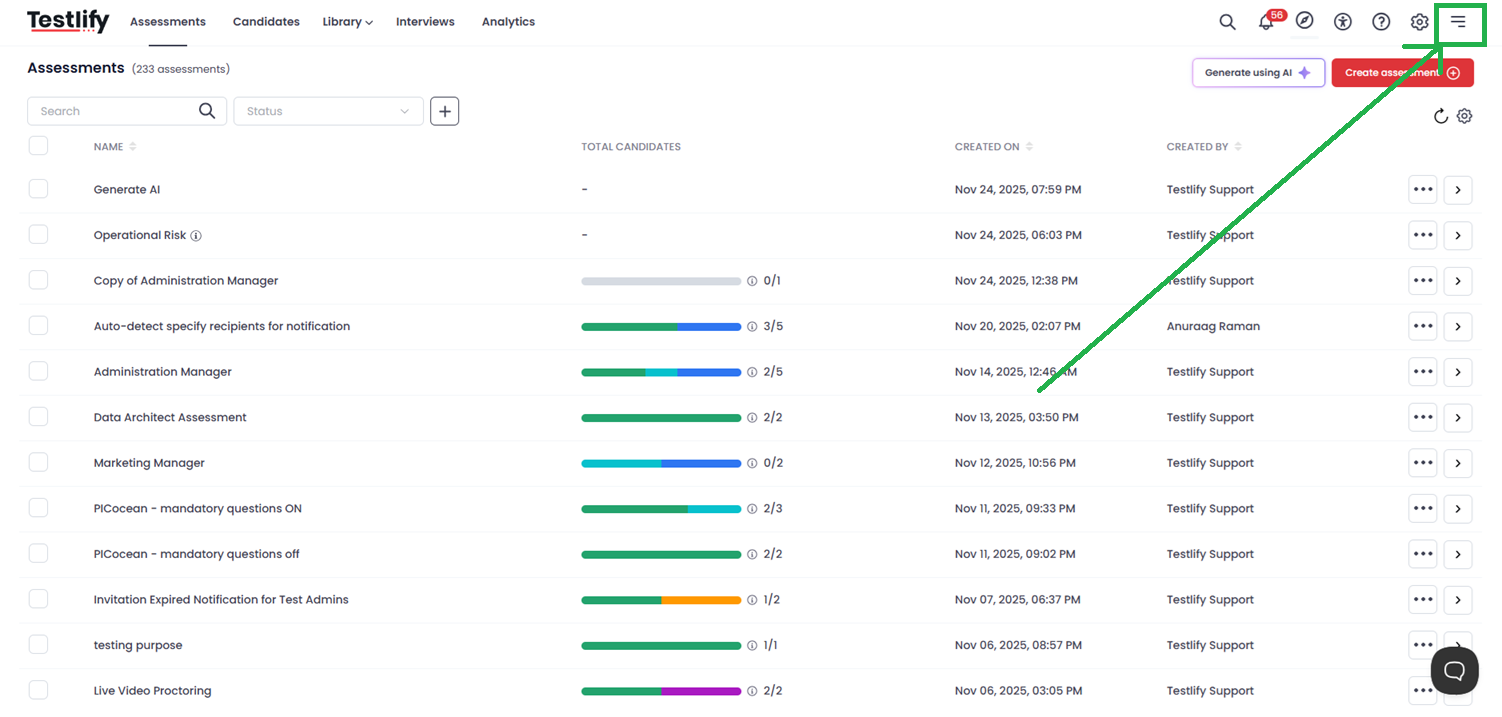Viewport: 1502px width, 717px height.
Task: Open the settings gear in top navigation
Action: [1419, 22]
